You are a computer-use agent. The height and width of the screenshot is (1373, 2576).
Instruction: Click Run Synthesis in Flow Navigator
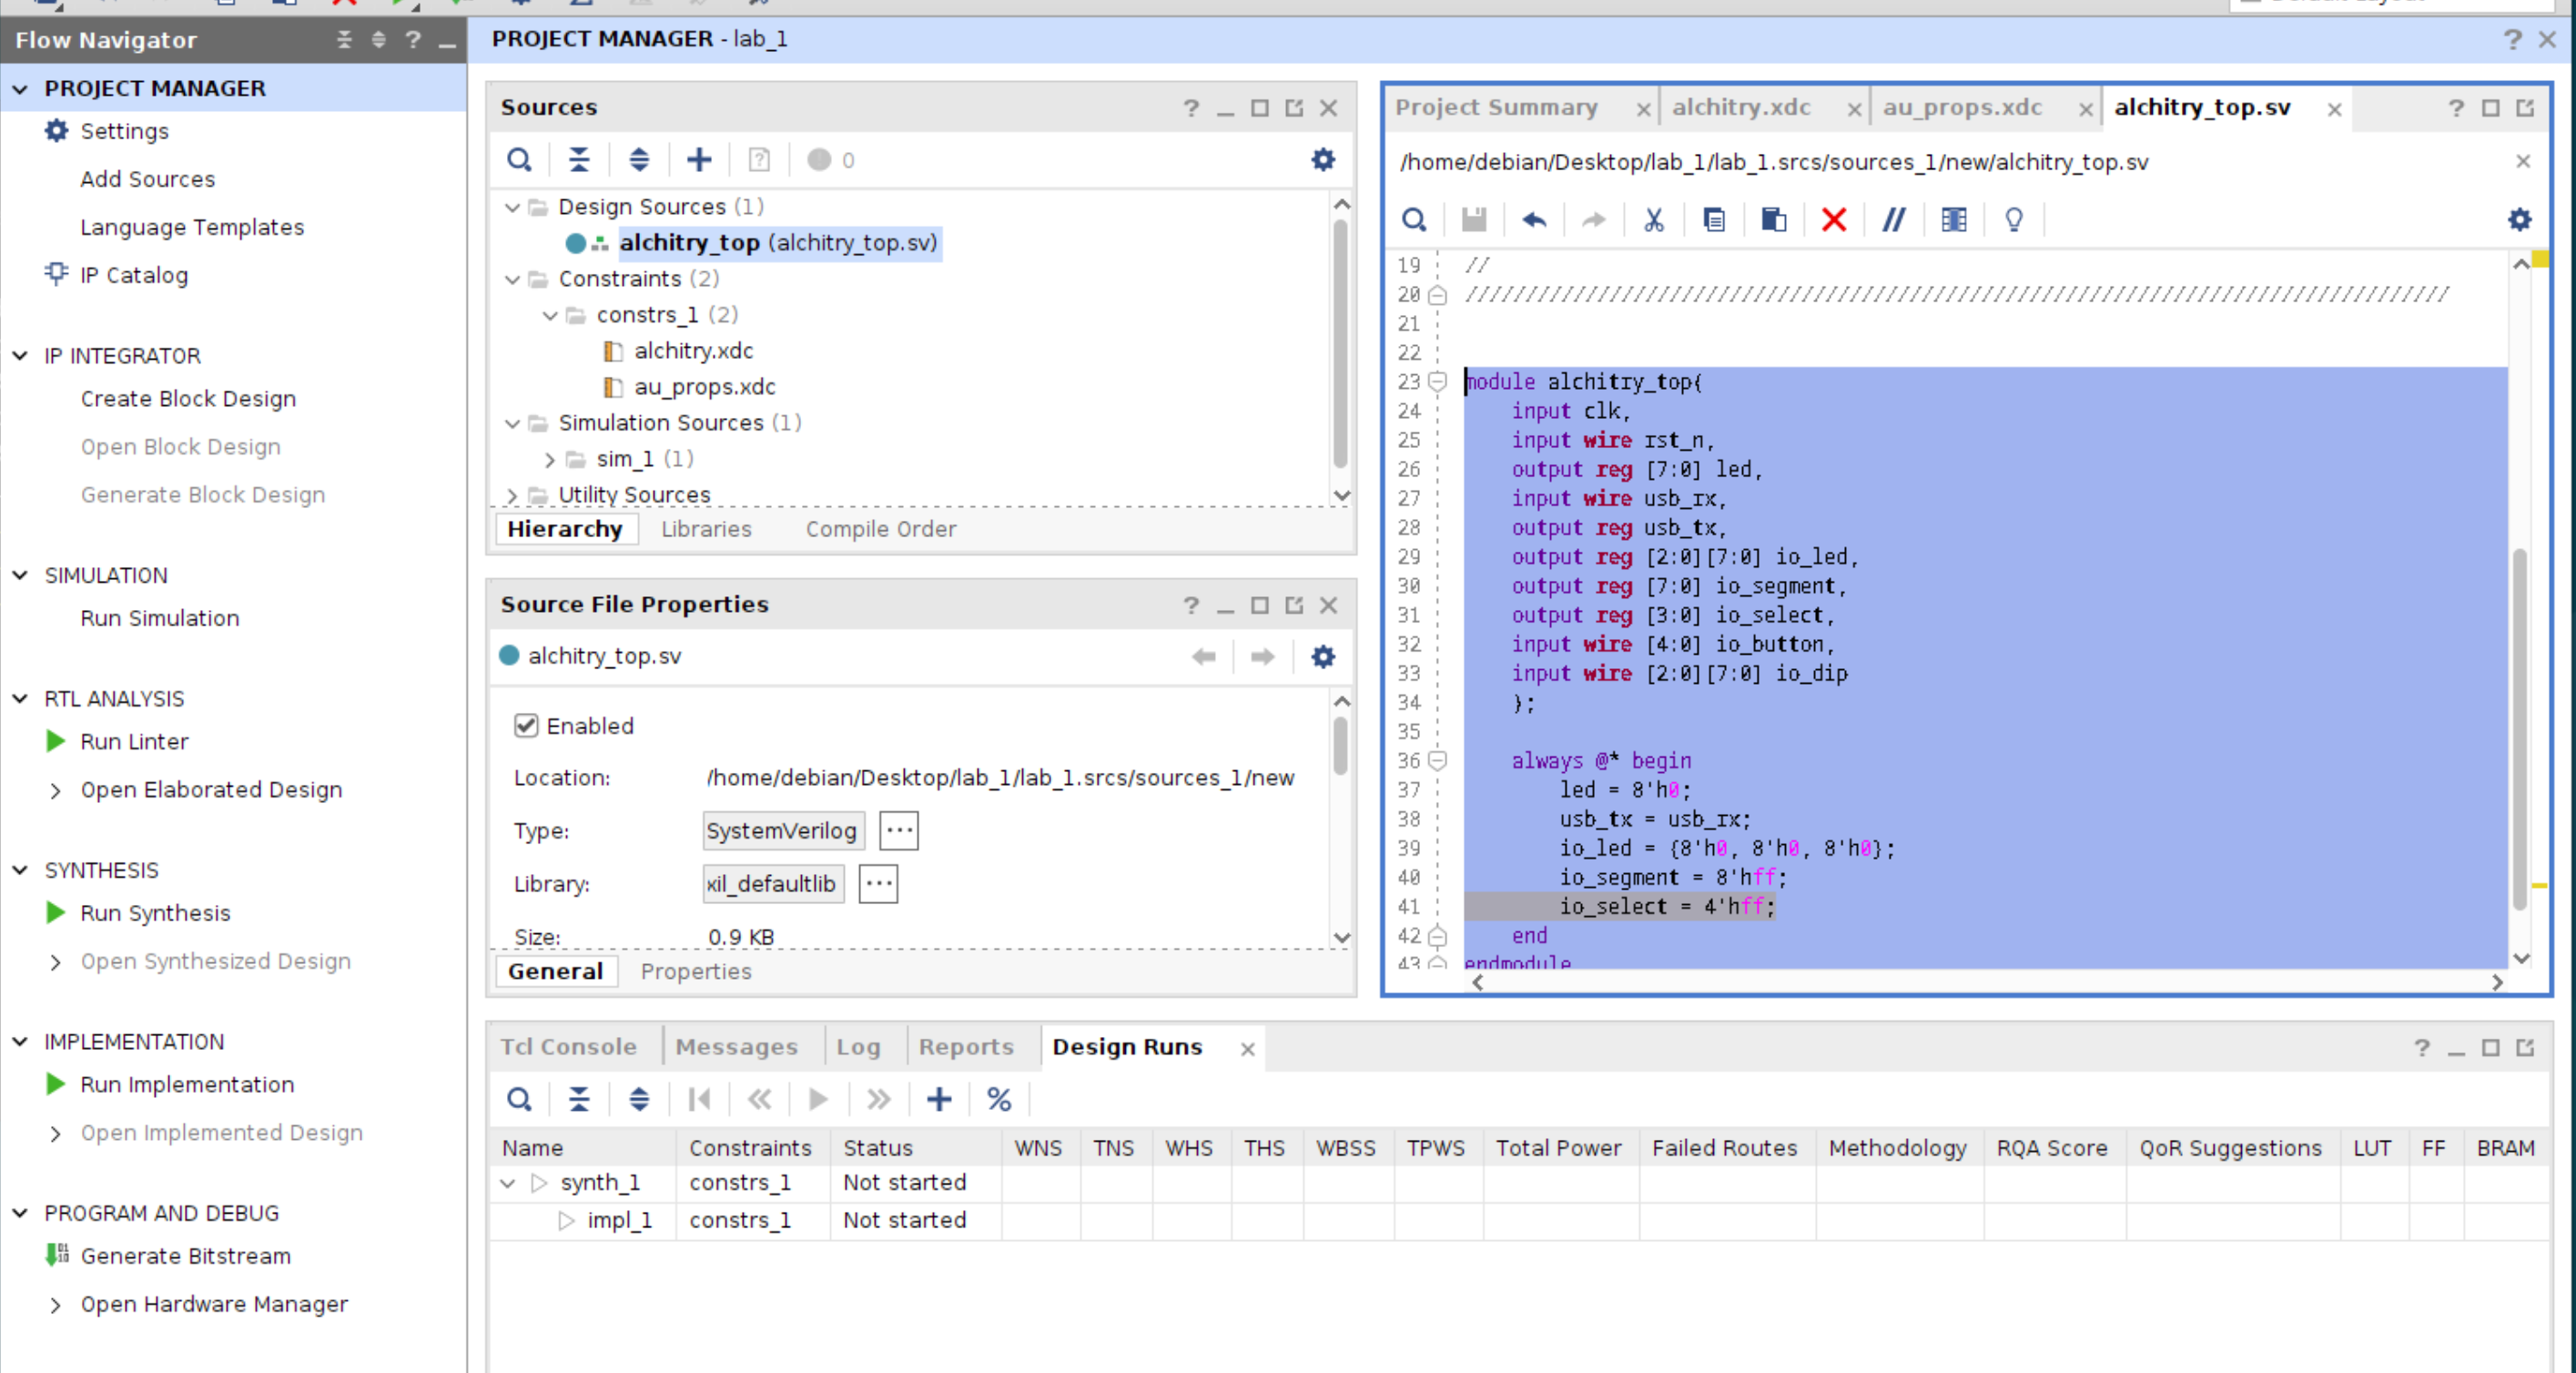click(x=155, y=913)
